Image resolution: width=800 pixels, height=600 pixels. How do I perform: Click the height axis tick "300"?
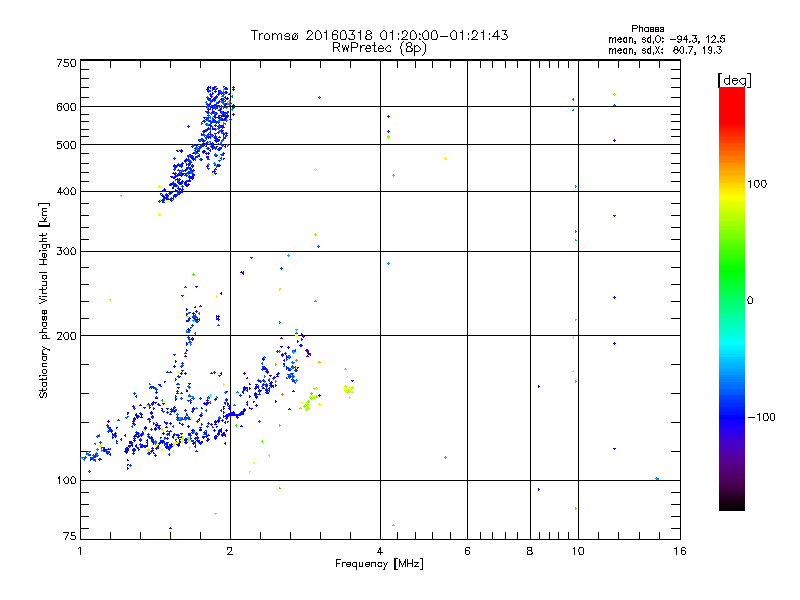tap(66, 251)
